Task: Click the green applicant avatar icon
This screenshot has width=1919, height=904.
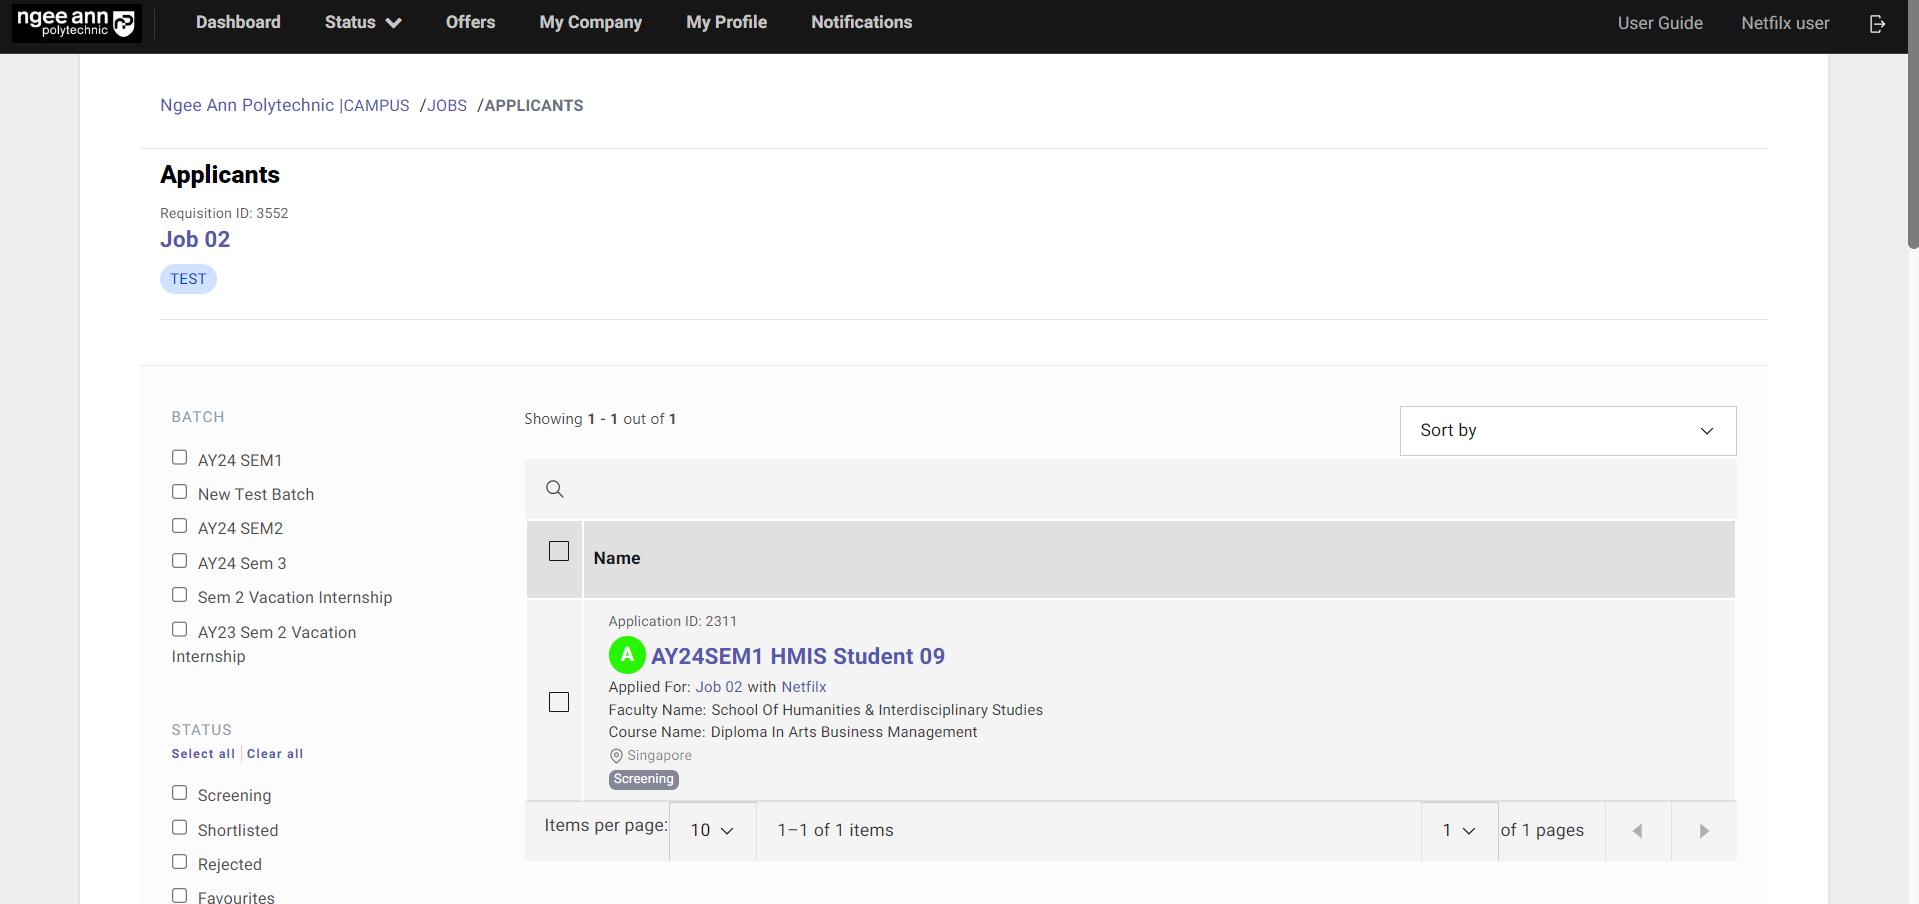Action: [x=627, y=655]
